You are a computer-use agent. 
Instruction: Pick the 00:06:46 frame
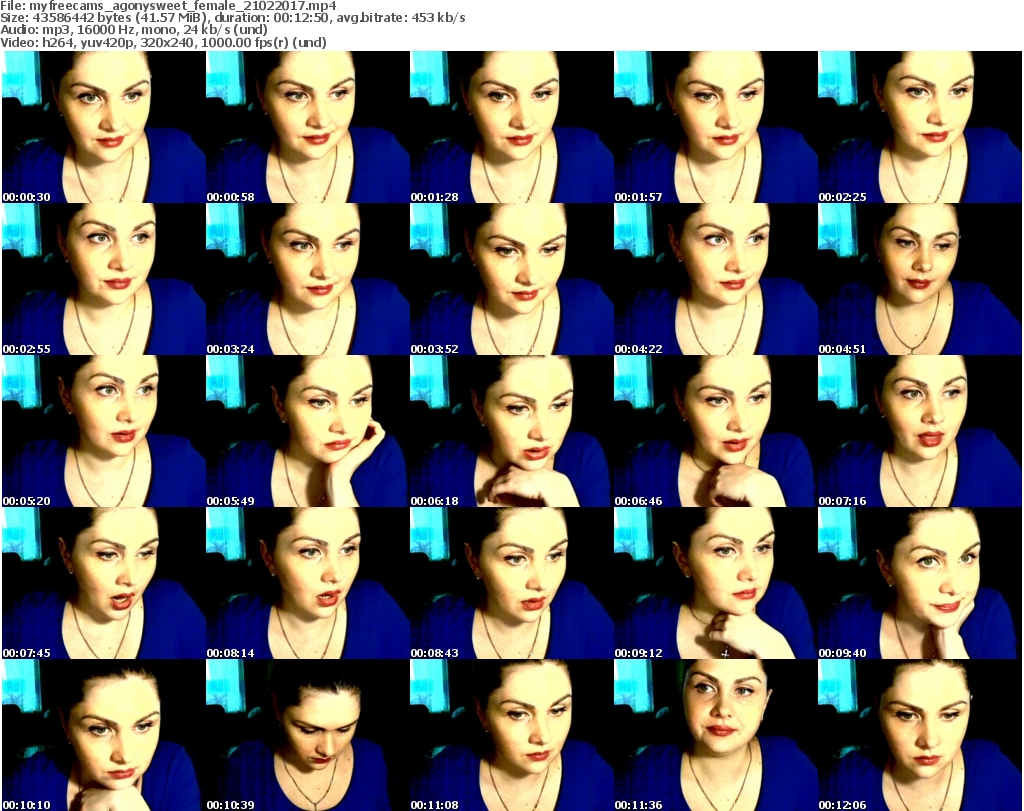716,431
